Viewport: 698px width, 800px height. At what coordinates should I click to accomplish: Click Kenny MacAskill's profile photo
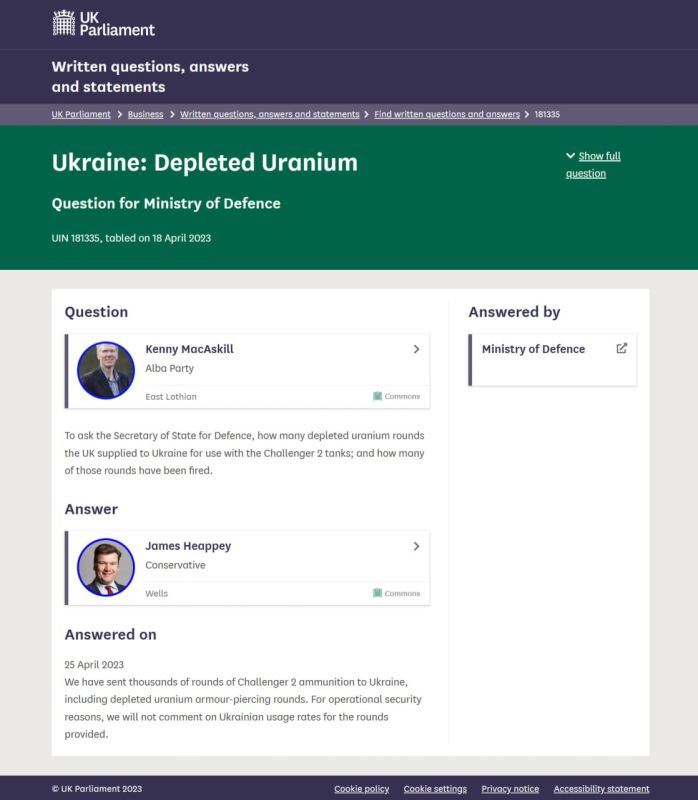pos(106,370)
